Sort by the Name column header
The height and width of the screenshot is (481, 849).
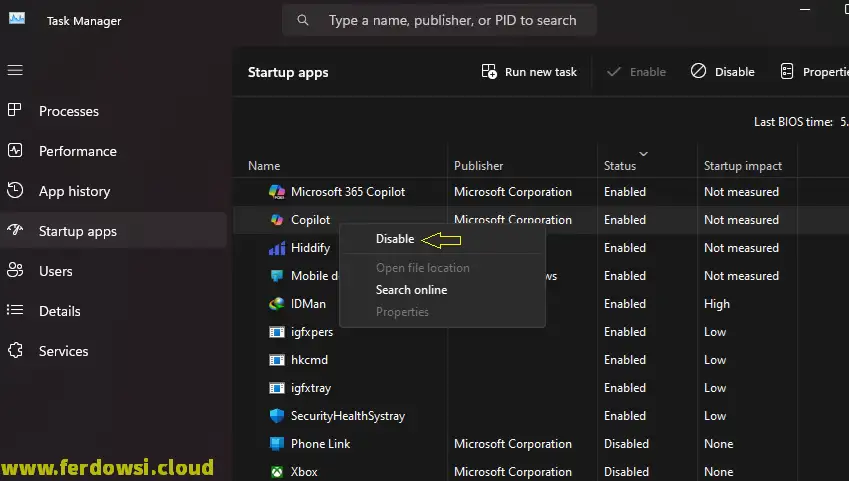coord(264,166)
